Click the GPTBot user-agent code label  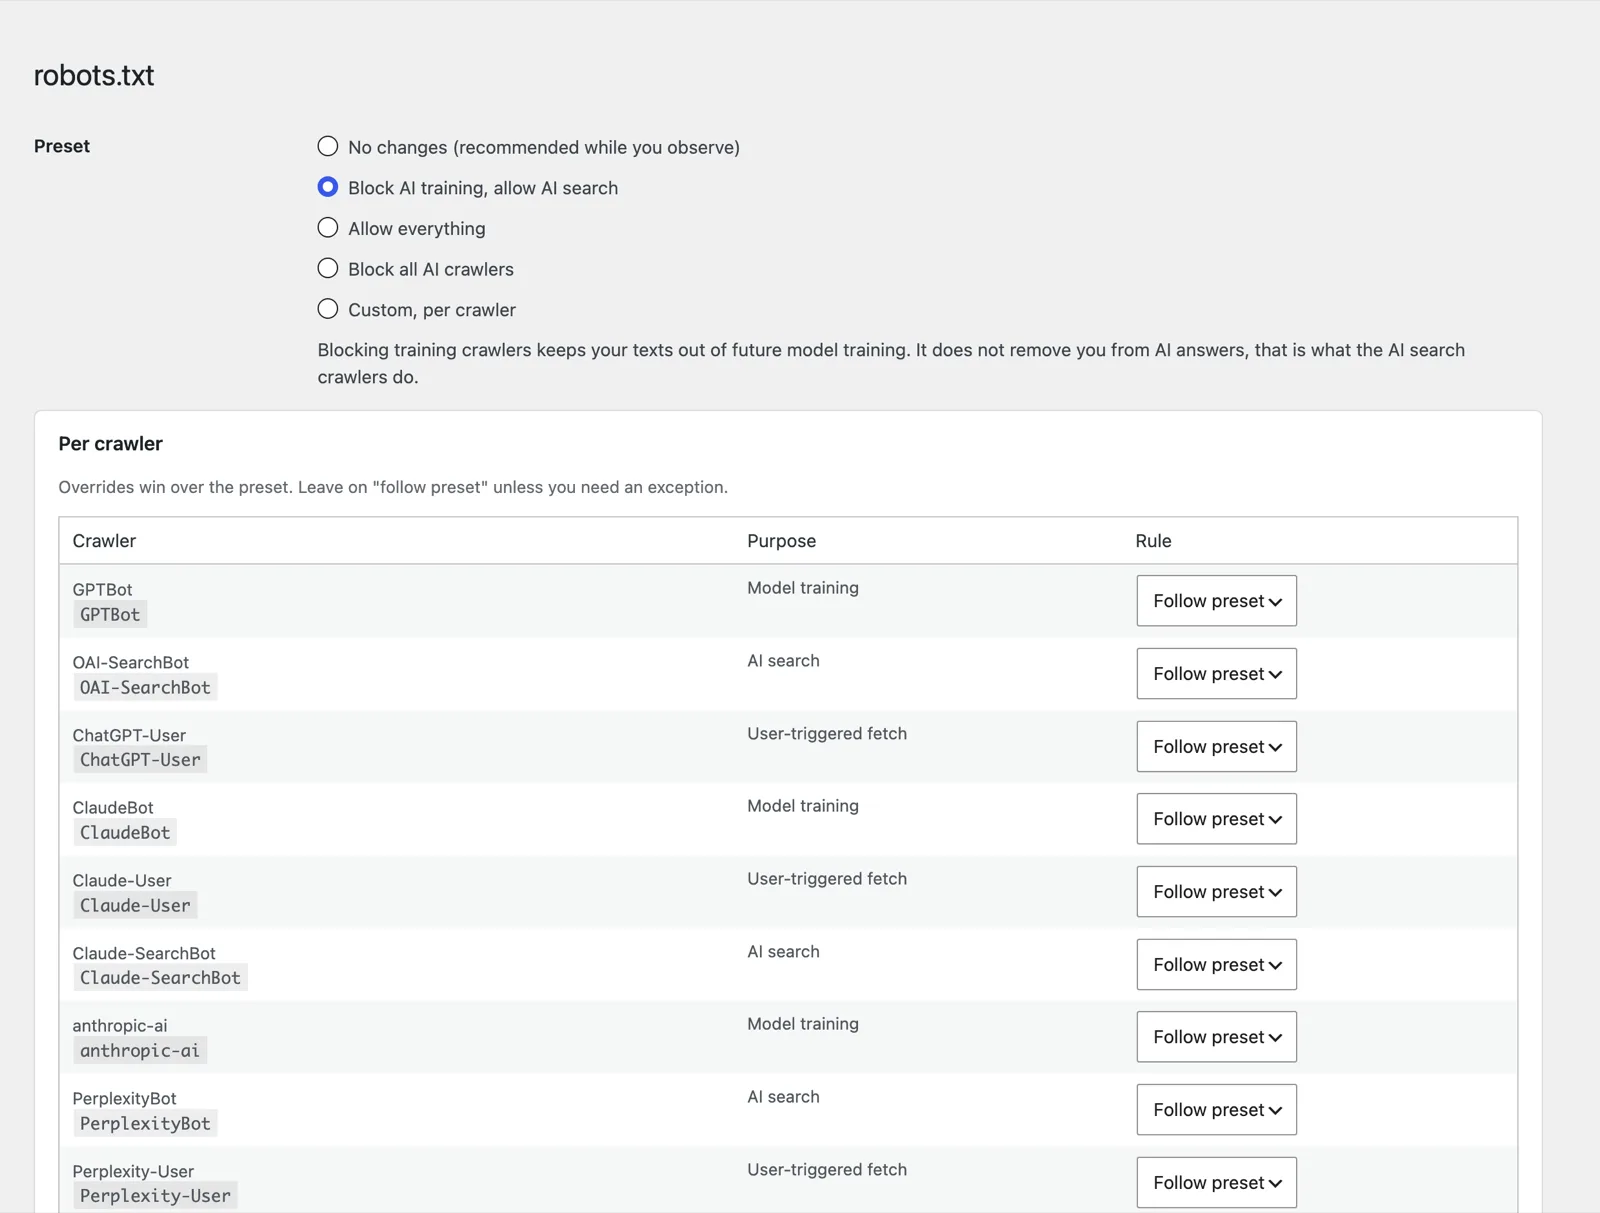tap(110, 615)
